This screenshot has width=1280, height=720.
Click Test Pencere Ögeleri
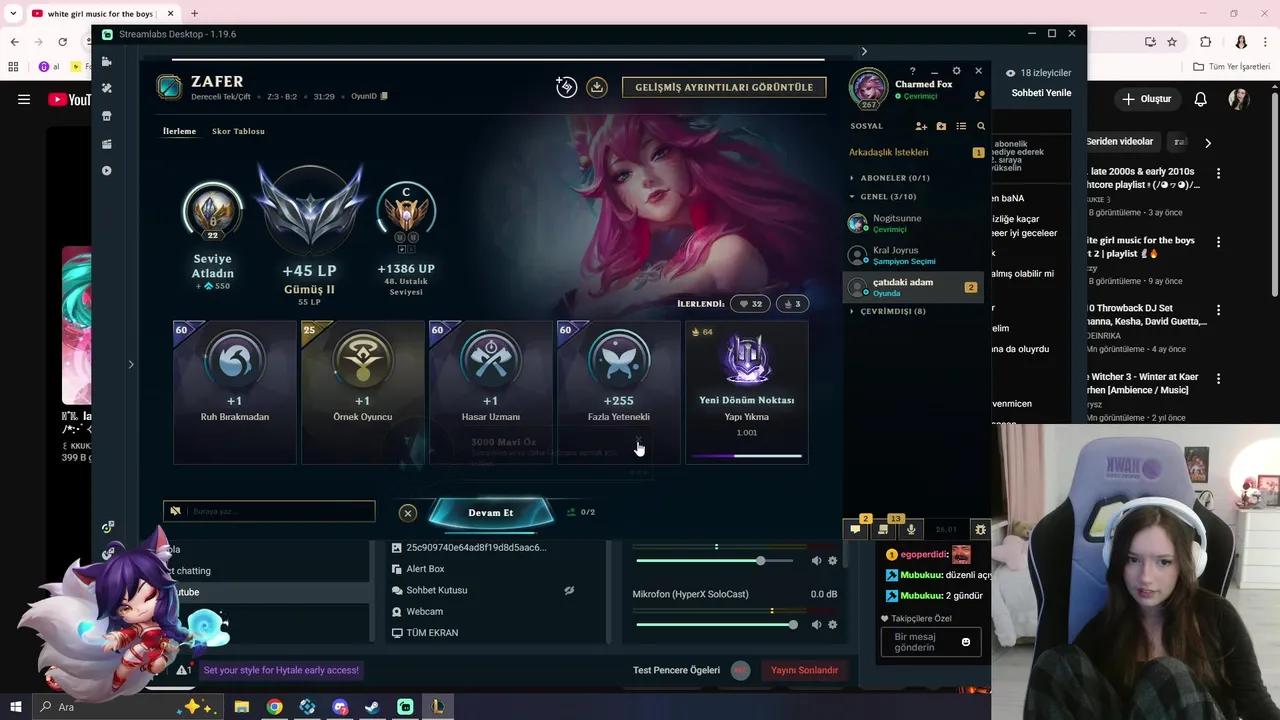tap(676, 670)
